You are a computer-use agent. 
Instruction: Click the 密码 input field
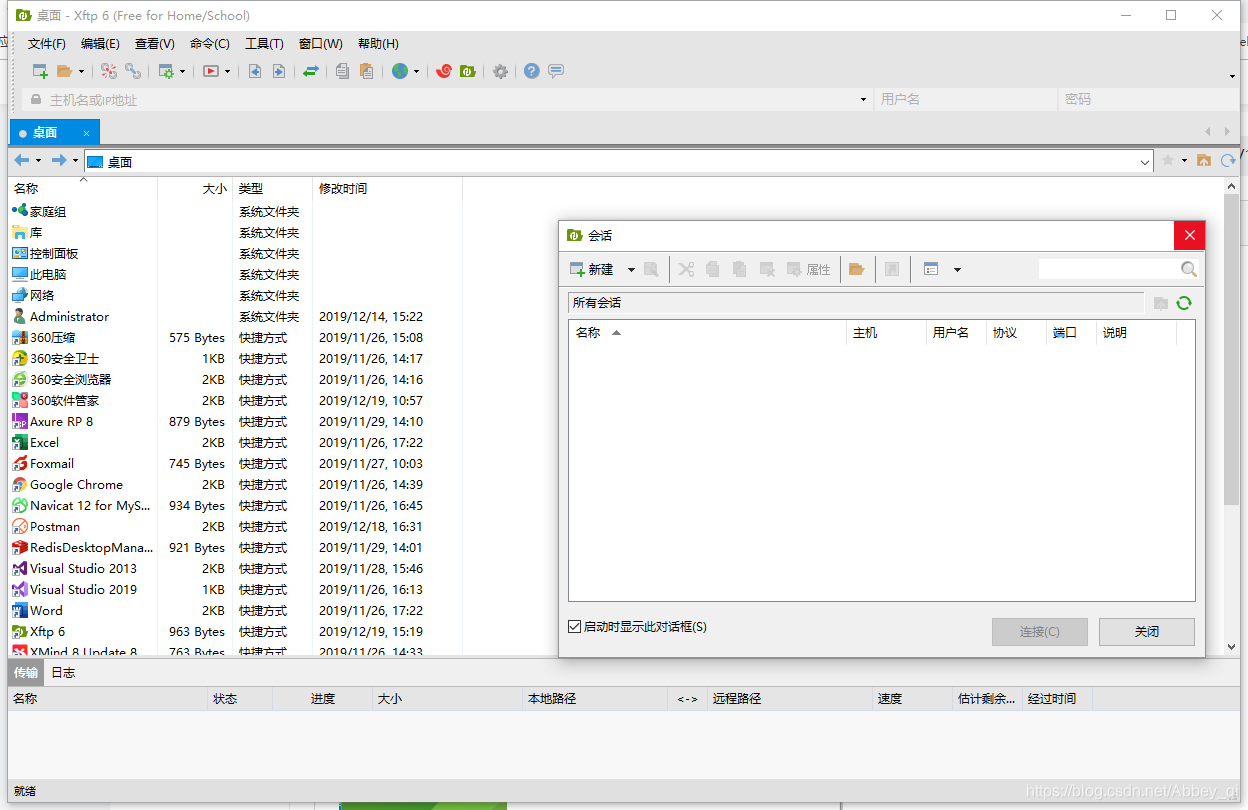[x=1147, y=100]
